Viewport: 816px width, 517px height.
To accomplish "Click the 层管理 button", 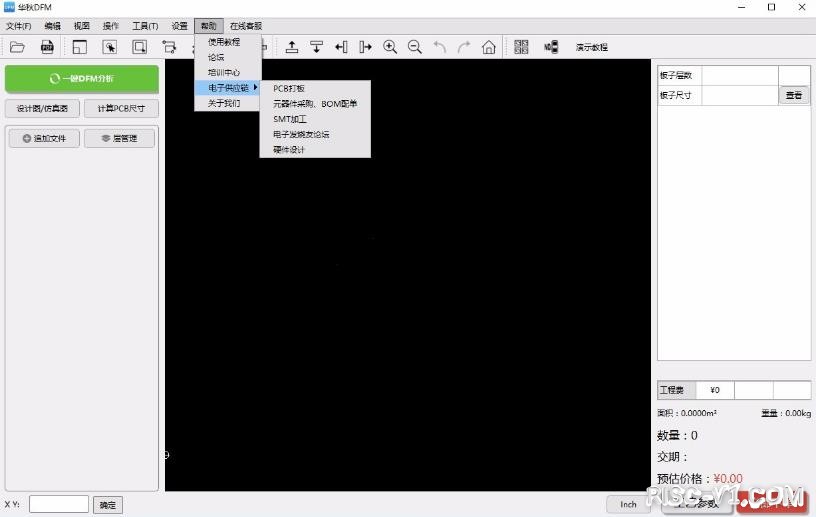I will point(120,138).
